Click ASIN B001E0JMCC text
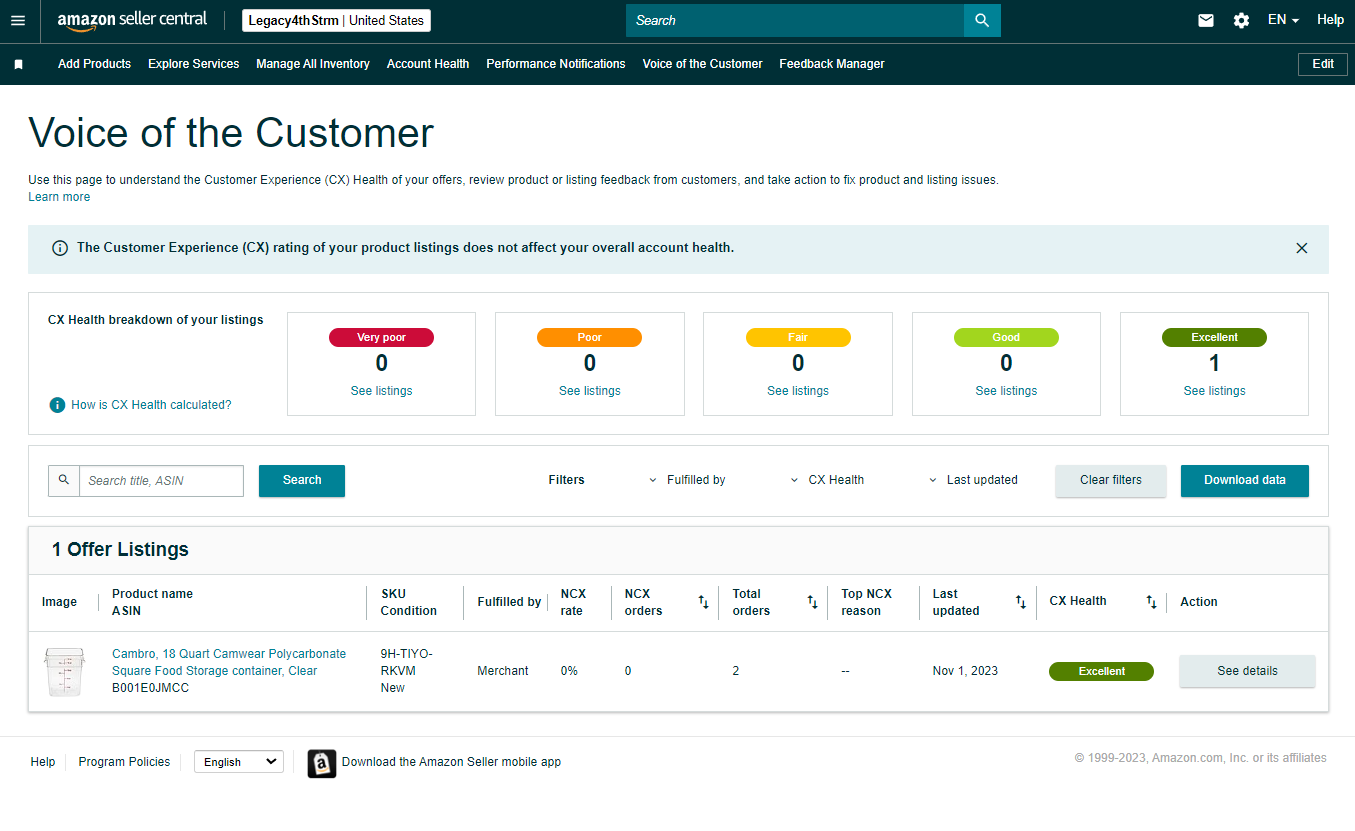Viewport: 1355px width, 831px height. (150, 688)
